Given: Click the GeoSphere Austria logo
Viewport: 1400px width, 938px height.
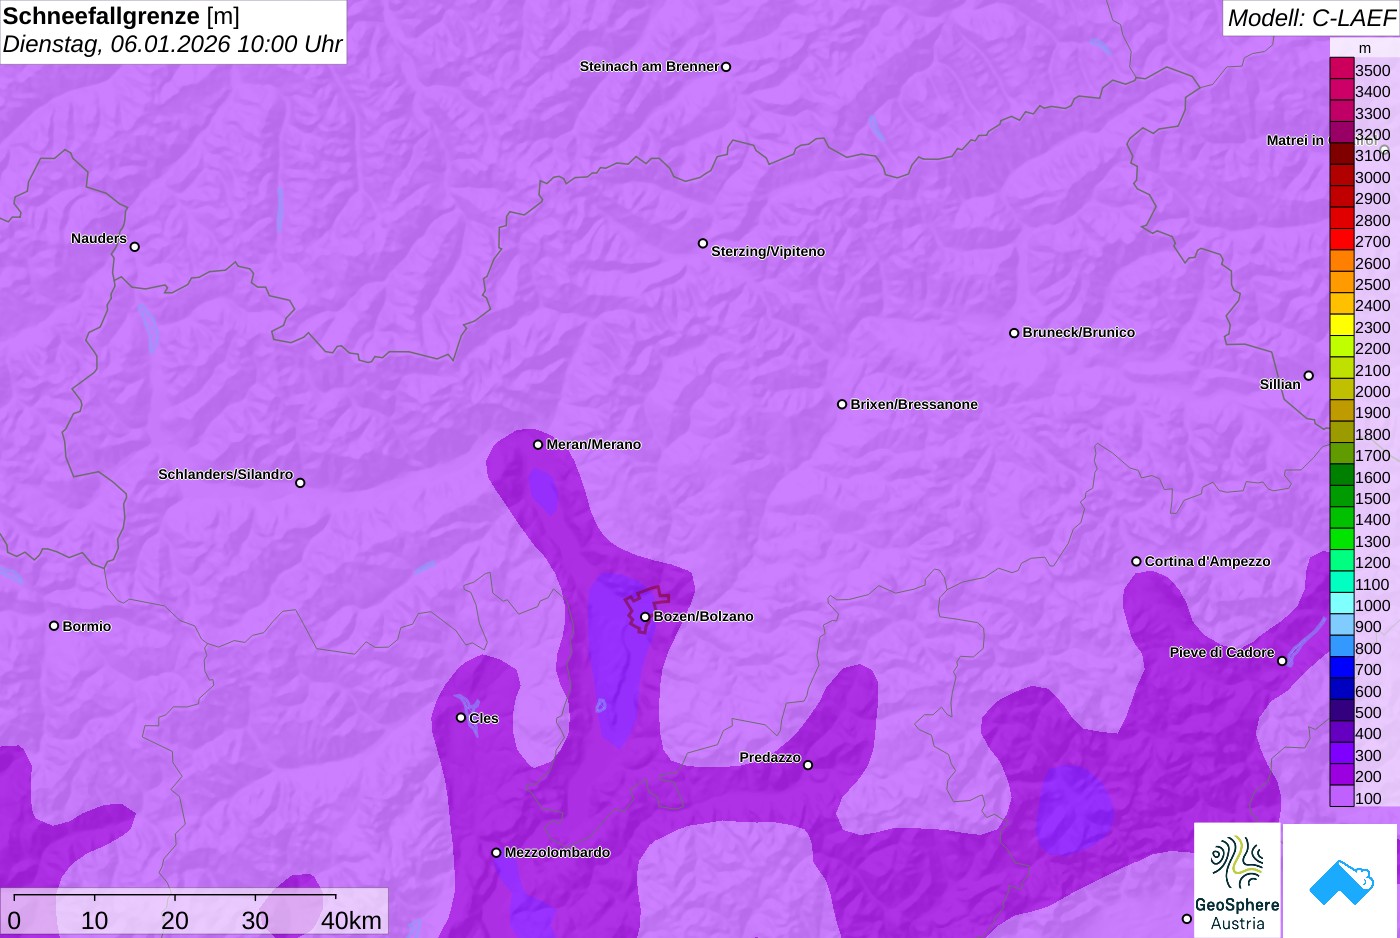Looking at the screenshot, I should pos(1237,880).
